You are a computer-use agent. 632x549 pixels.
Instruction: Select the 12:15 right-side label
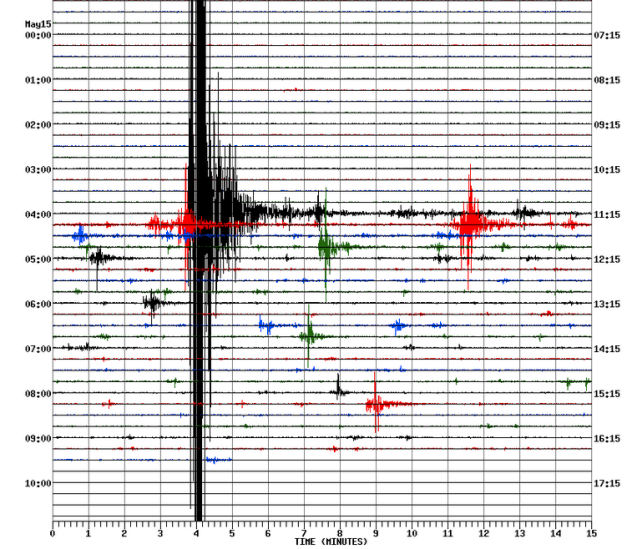tap(607, 259)
